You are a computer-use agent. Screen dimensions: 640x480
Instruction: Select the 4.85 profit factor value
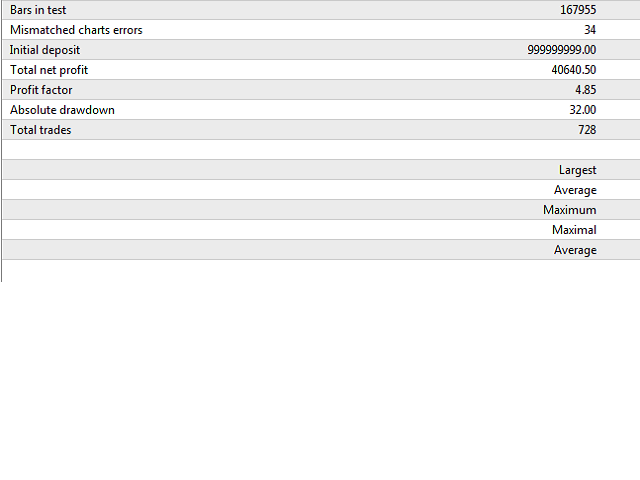pyautogui.click(x=585, y=90)
